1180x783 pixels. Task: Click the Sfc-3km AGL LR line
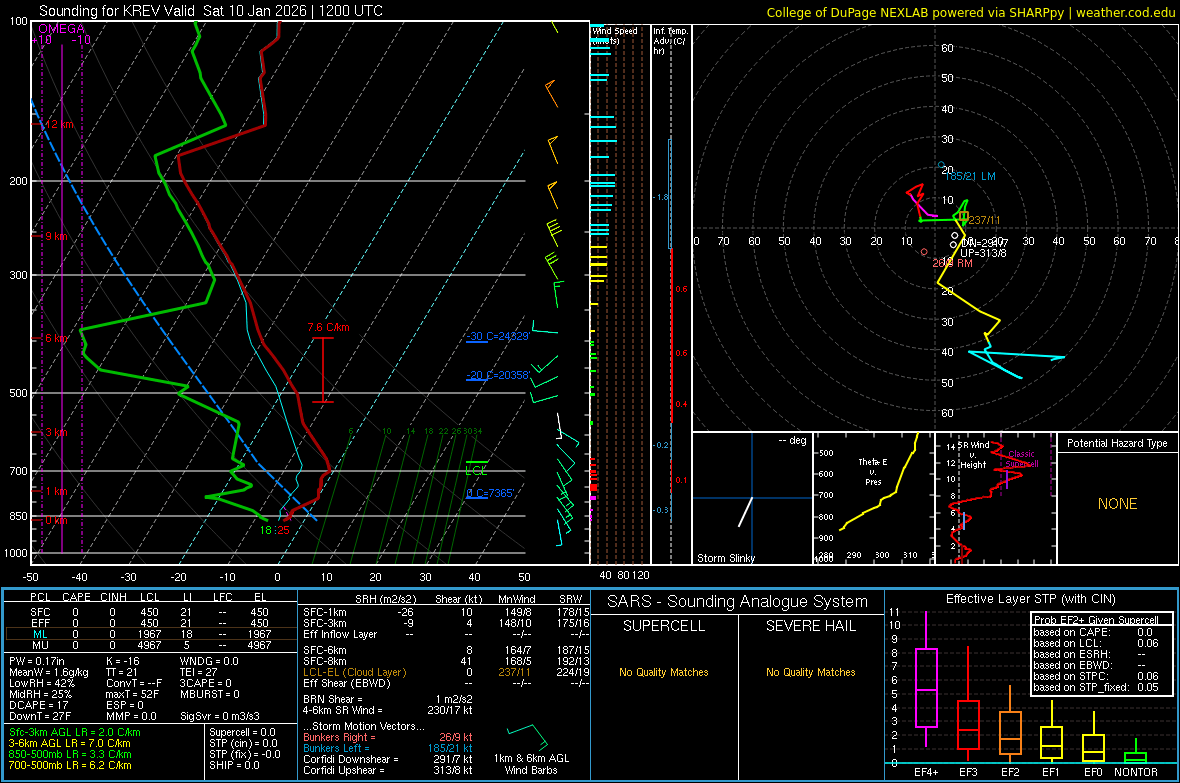pyautogui.click(x=75, y=732)
